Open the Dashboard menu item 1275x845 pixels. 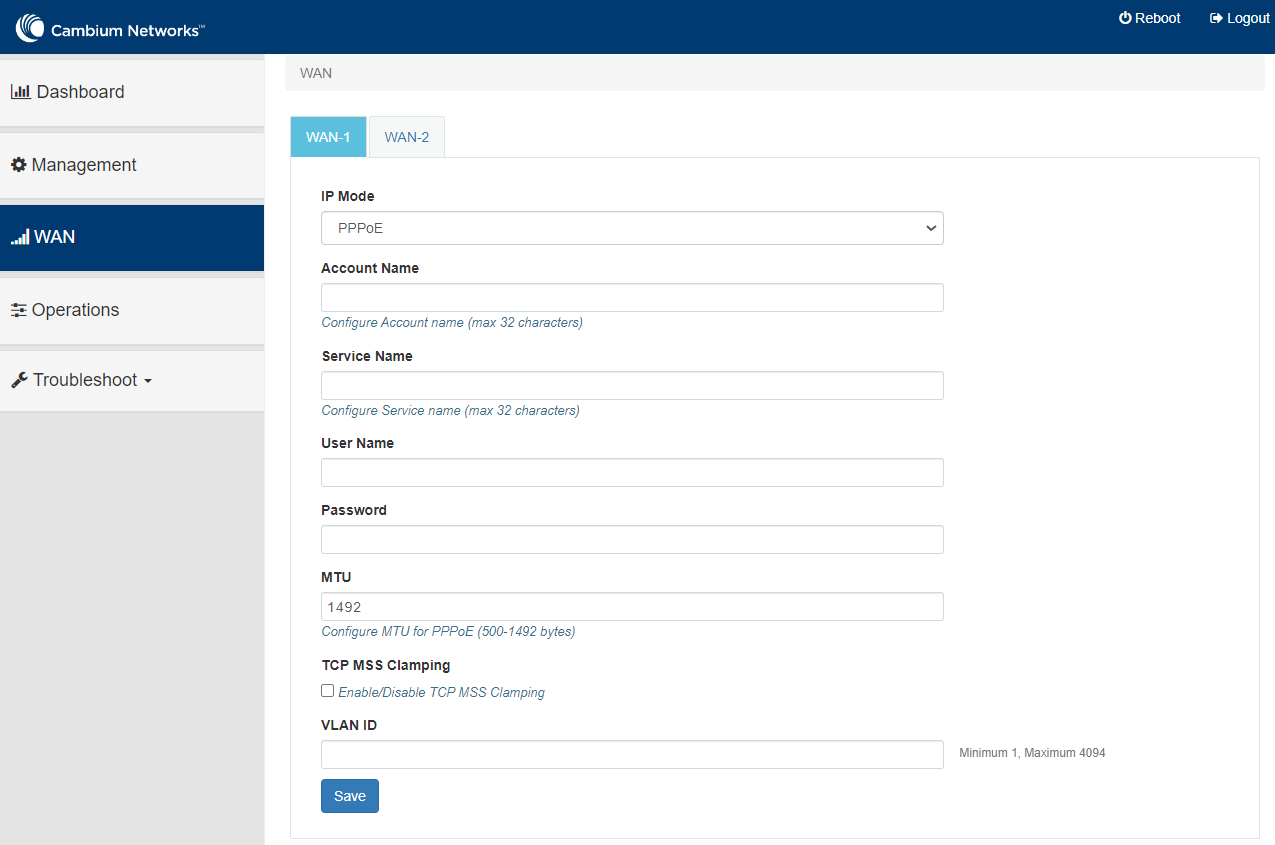coord(132,92)
